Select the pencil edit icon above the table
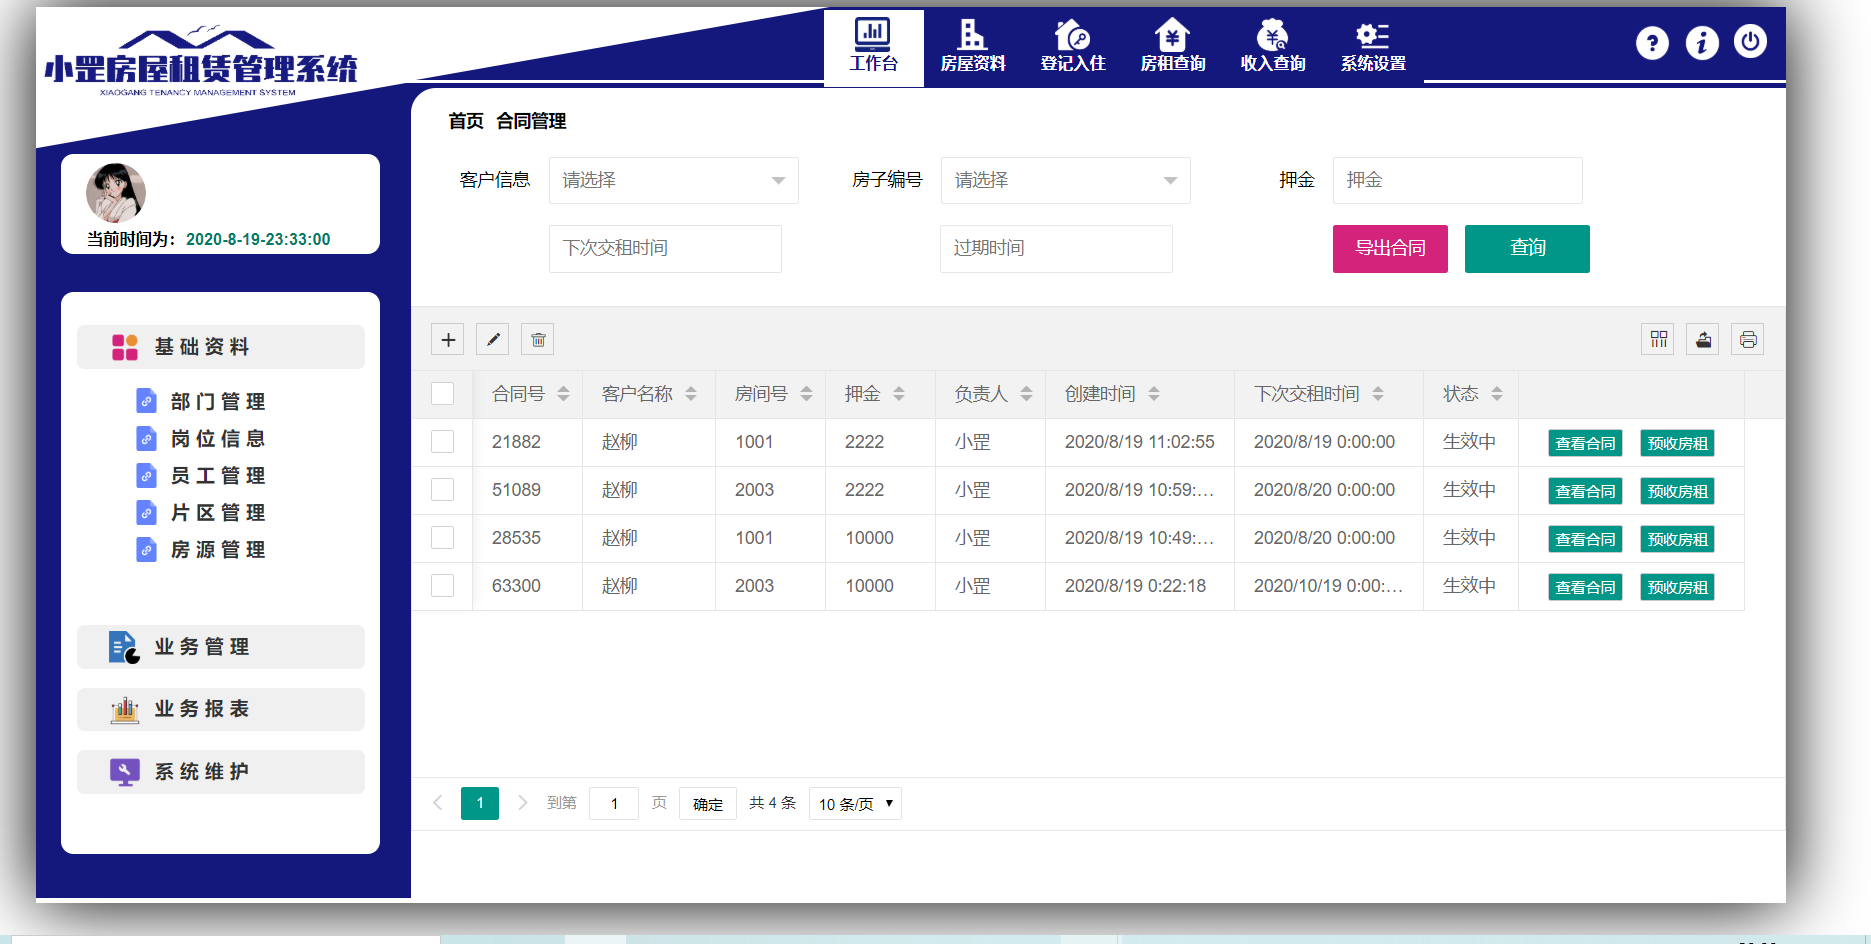This screenshot has height=944, width=1871. pyautogui.click(x=492, y=339)
